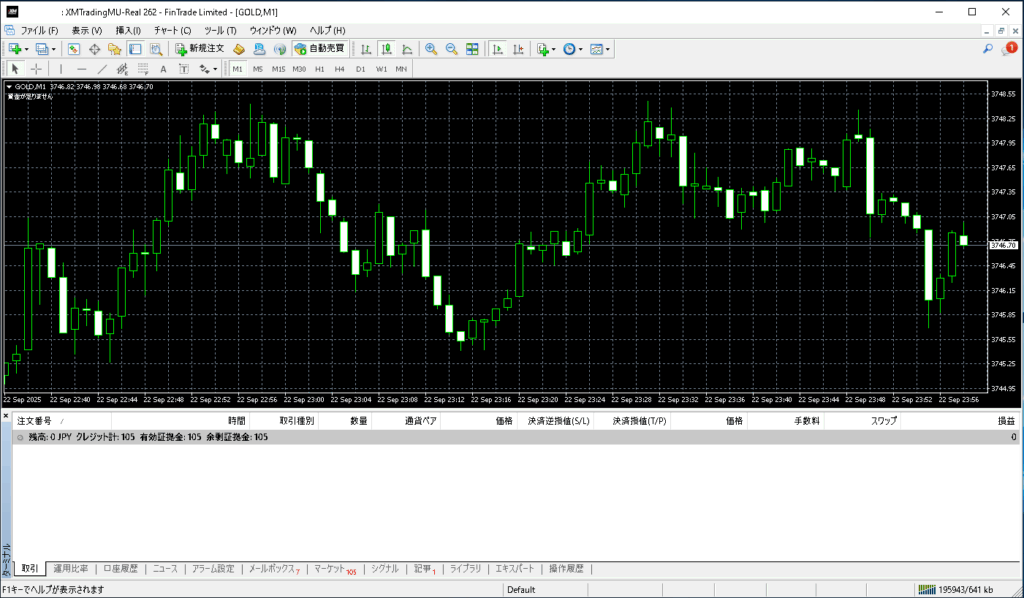Screen dimensions: 1024x598
Task: Draw a horizontal line tool
Action: 81,69
